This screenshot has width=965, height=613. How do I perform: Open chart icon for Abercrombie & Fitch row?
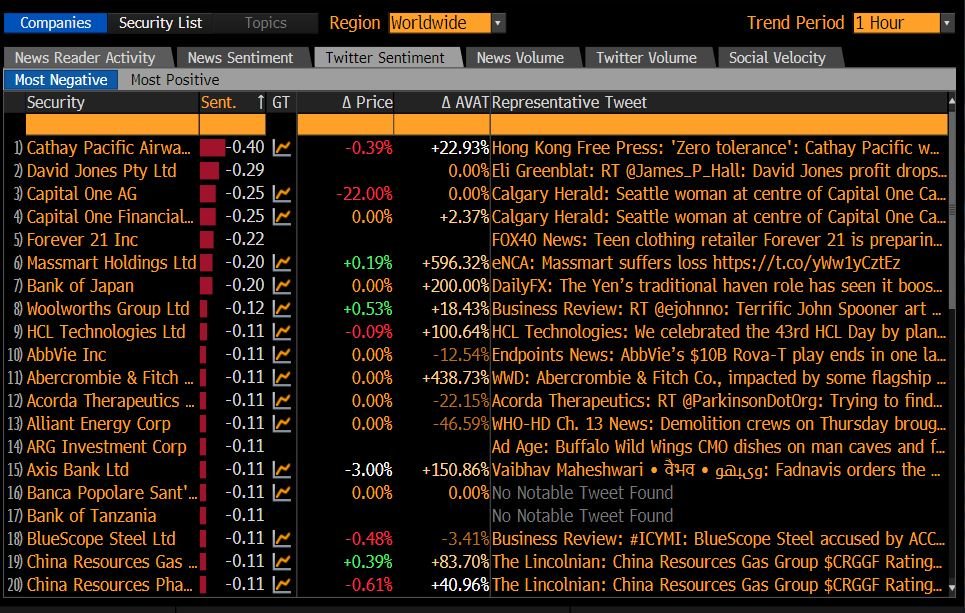282,378
